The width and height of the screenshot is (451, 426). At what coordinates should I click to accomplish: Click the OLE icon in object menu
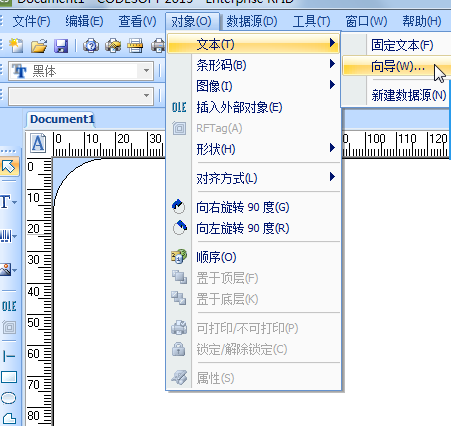179,107
